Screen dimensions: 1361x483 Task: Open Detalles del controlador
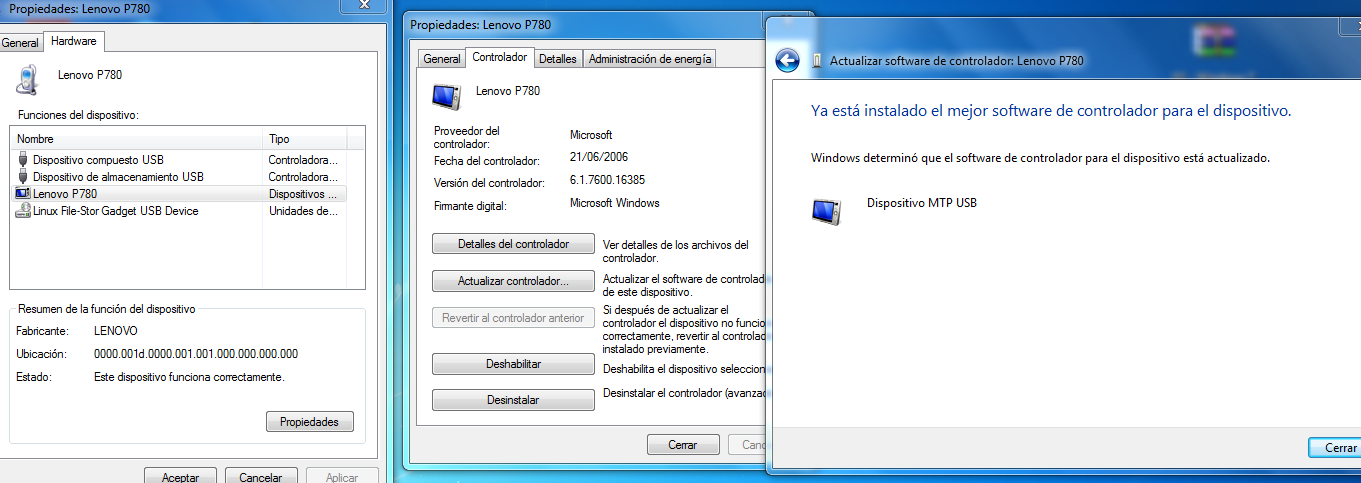(514, 244)
